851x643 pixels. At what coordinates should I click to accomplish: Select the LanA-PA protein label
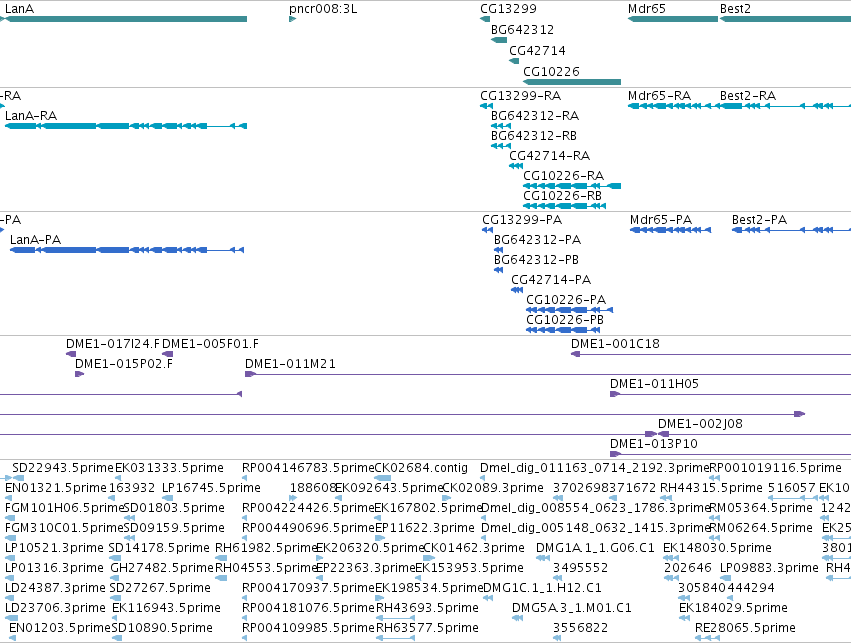35,240
